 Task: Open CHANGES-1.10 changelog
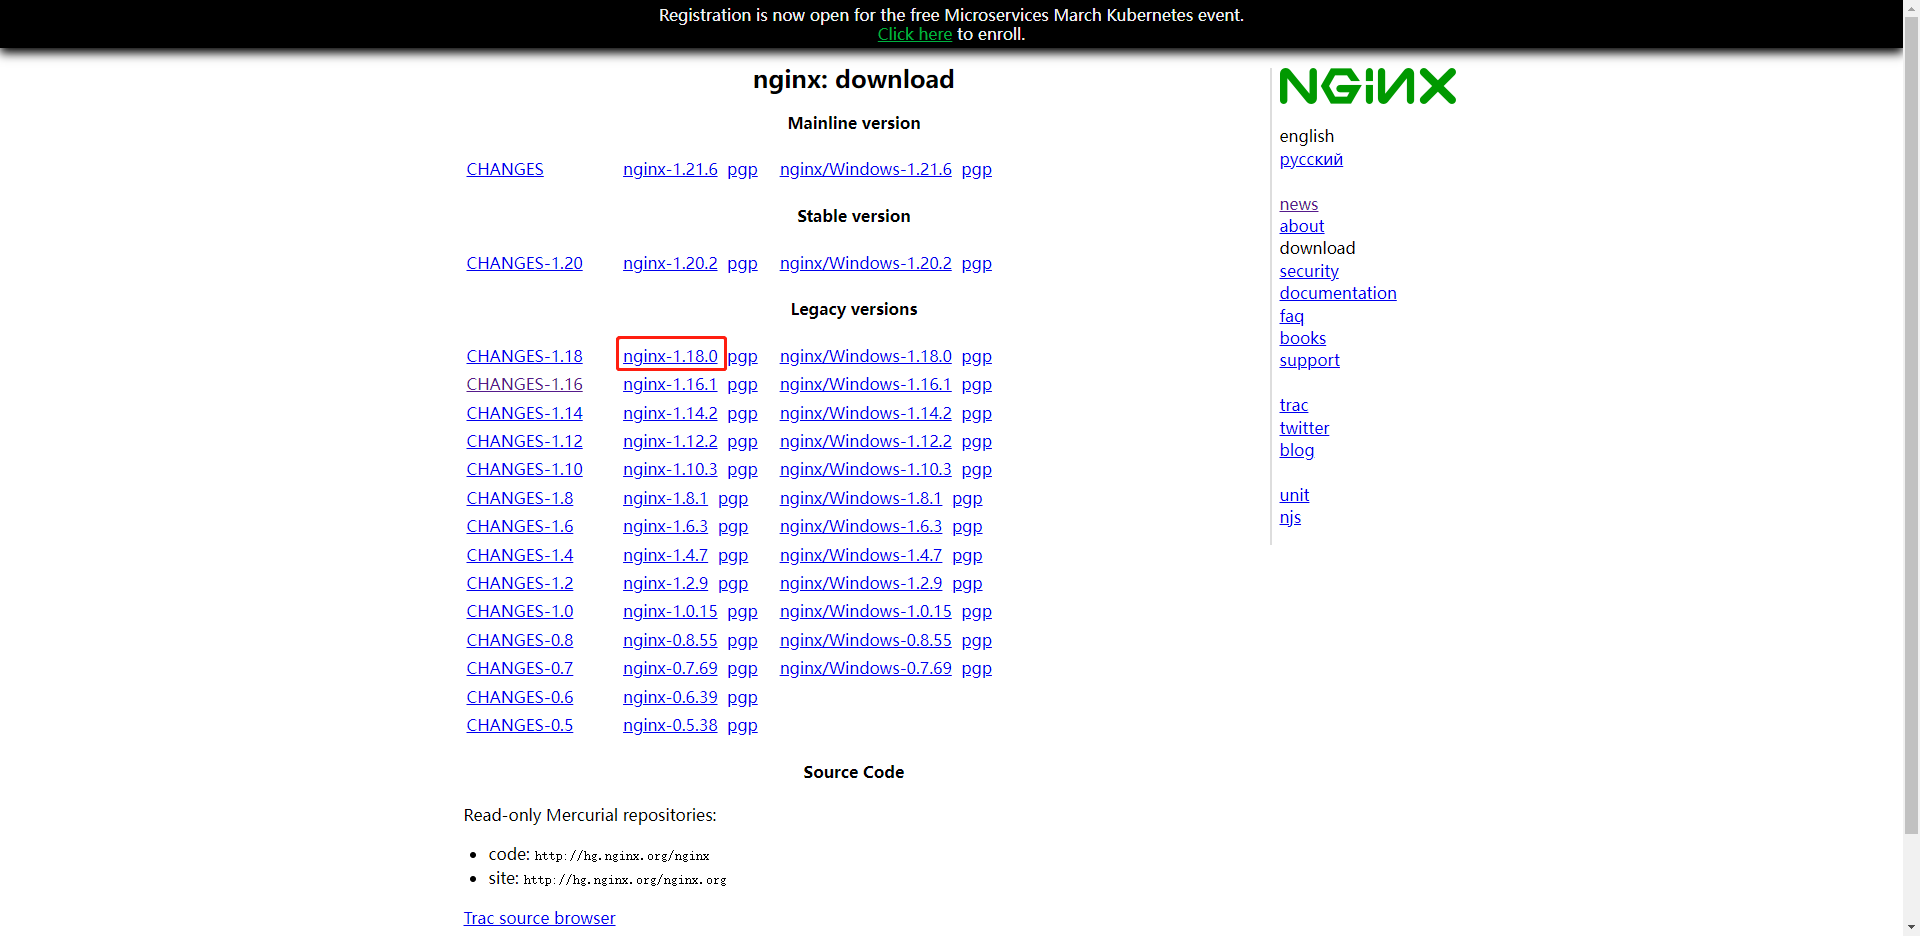click(x=524, y=469)
